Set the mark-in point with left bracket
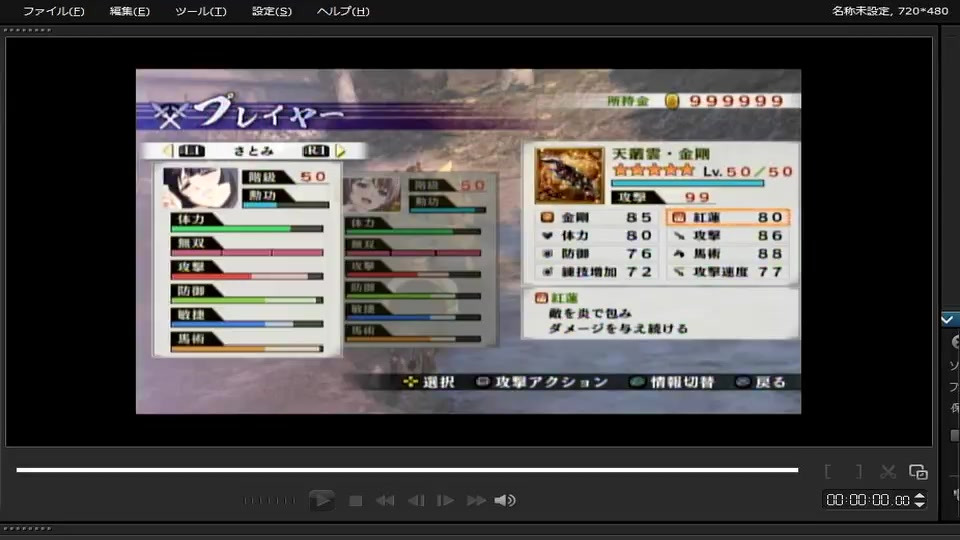The width and height of the screenshot is (960, 540). (828, 471)
